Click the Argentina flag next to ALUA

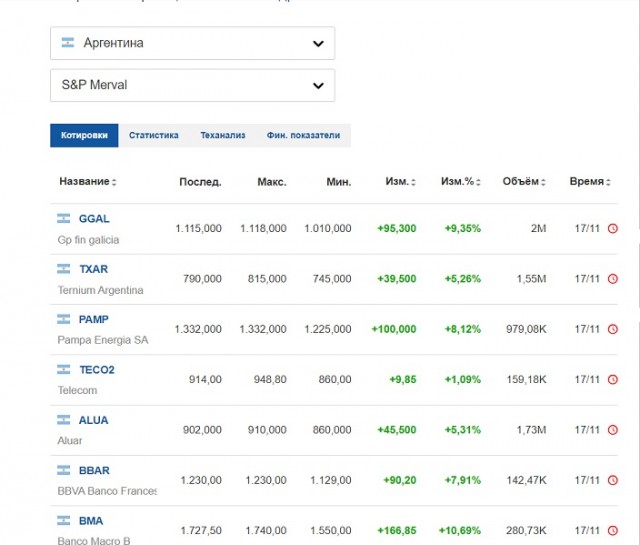63,420
